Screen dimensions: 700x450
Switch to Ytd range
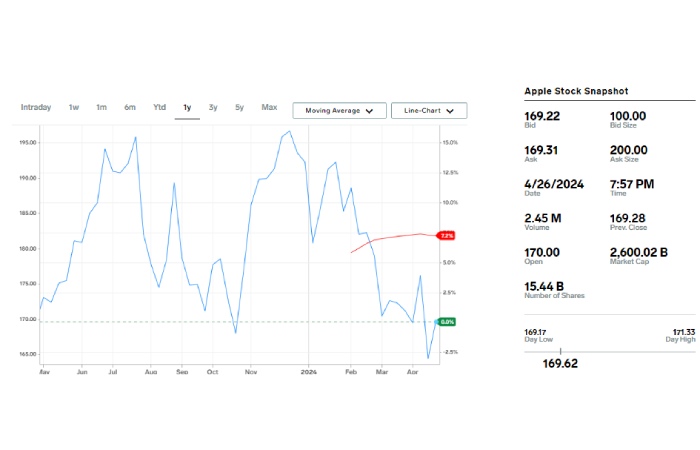coord(159,108)
